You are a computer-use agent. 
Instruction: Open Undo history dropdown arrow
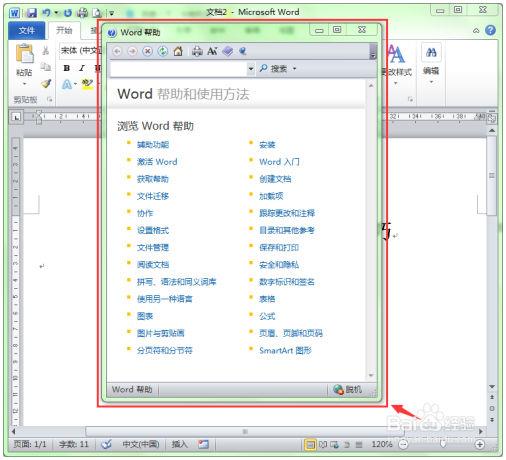point(56,13)
